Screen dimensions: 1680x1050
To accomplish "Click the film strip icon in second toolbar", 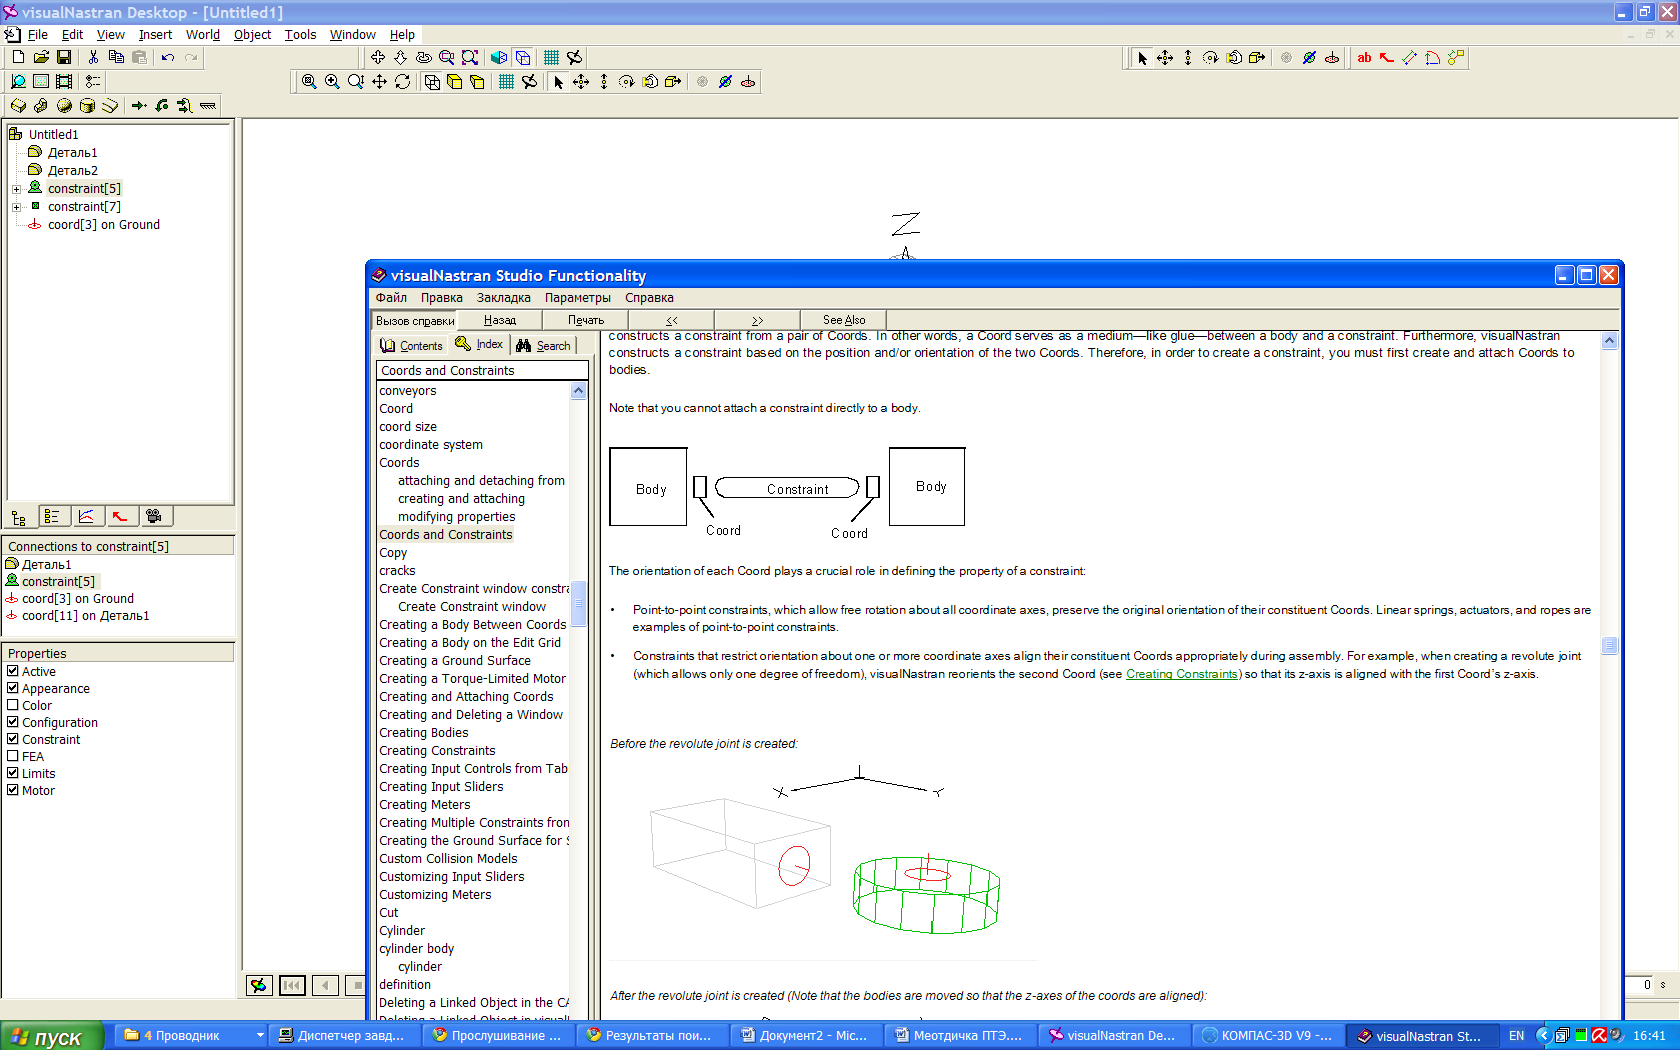I will (64, 81).
